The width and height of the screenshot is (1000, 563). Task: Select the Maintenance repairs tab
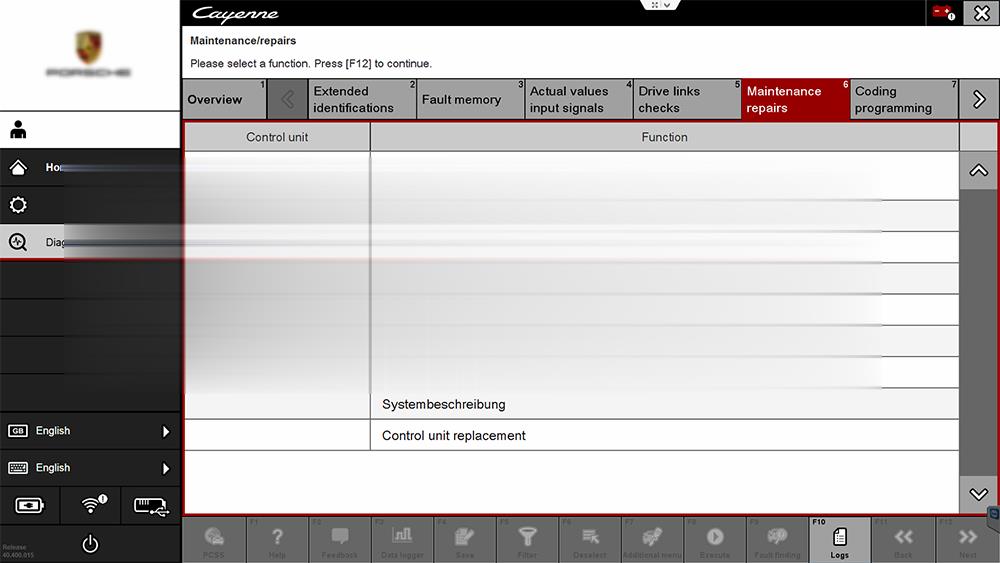[x=796, y=99]
